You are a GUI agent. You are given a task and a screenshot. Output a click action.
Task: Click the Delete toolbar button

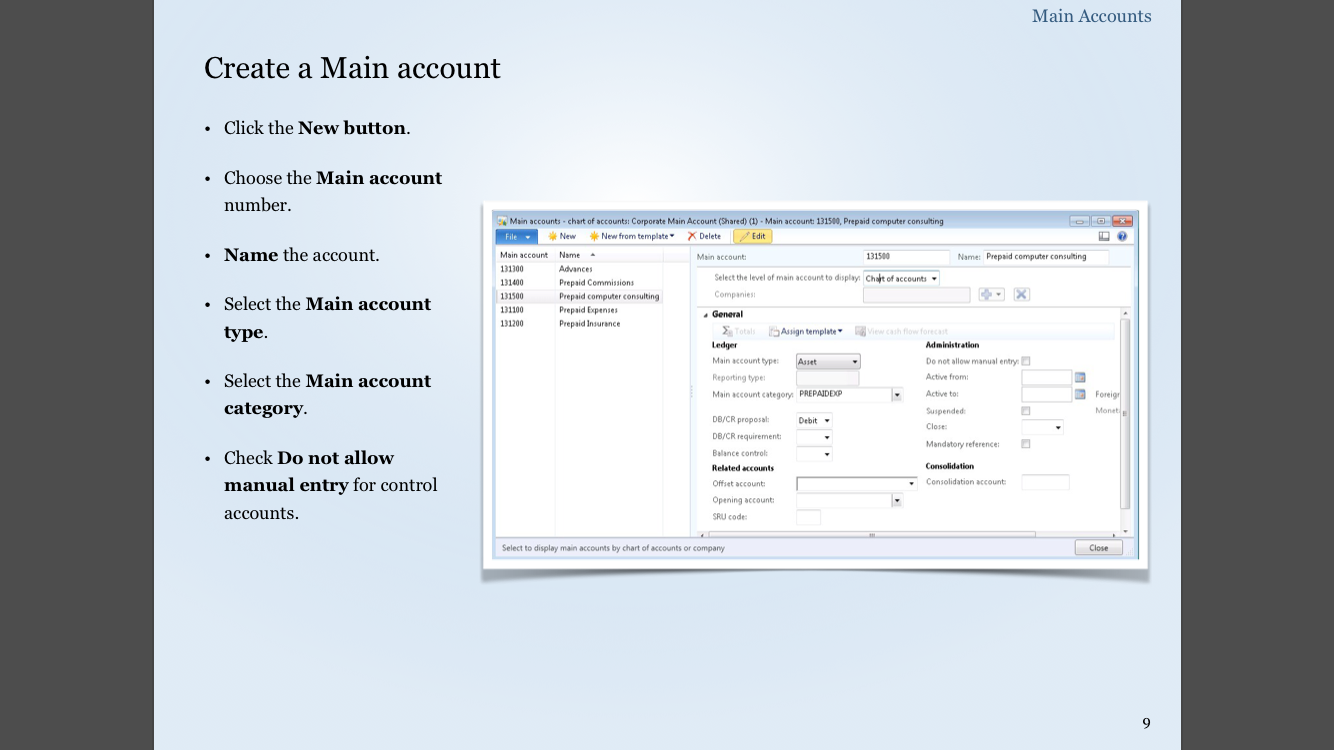tap(704, 236)
